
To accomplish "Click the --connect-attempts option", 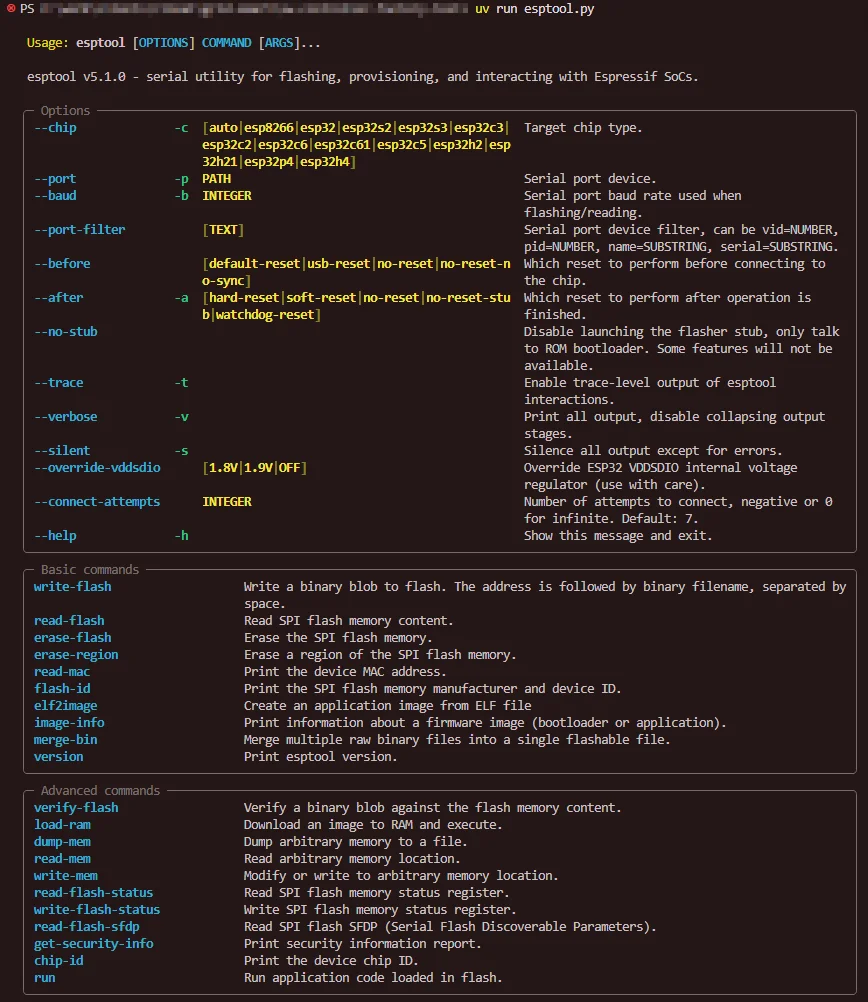I will (97, 502).
